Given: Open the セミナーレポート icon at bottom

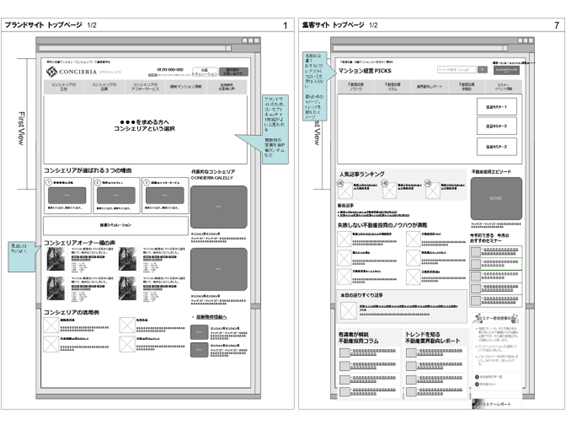Looking at the screenshot, I should (478, 404).
